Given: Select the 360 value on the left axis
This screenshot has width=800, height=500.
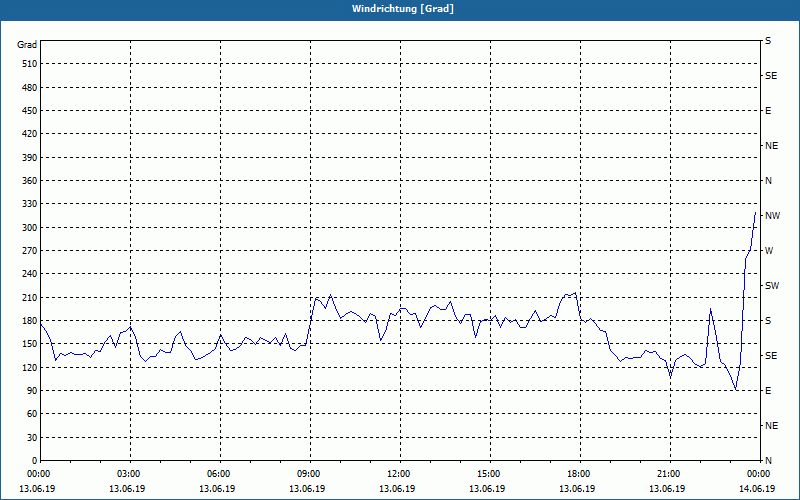Looking at the screenshot, I should (30, 181).
